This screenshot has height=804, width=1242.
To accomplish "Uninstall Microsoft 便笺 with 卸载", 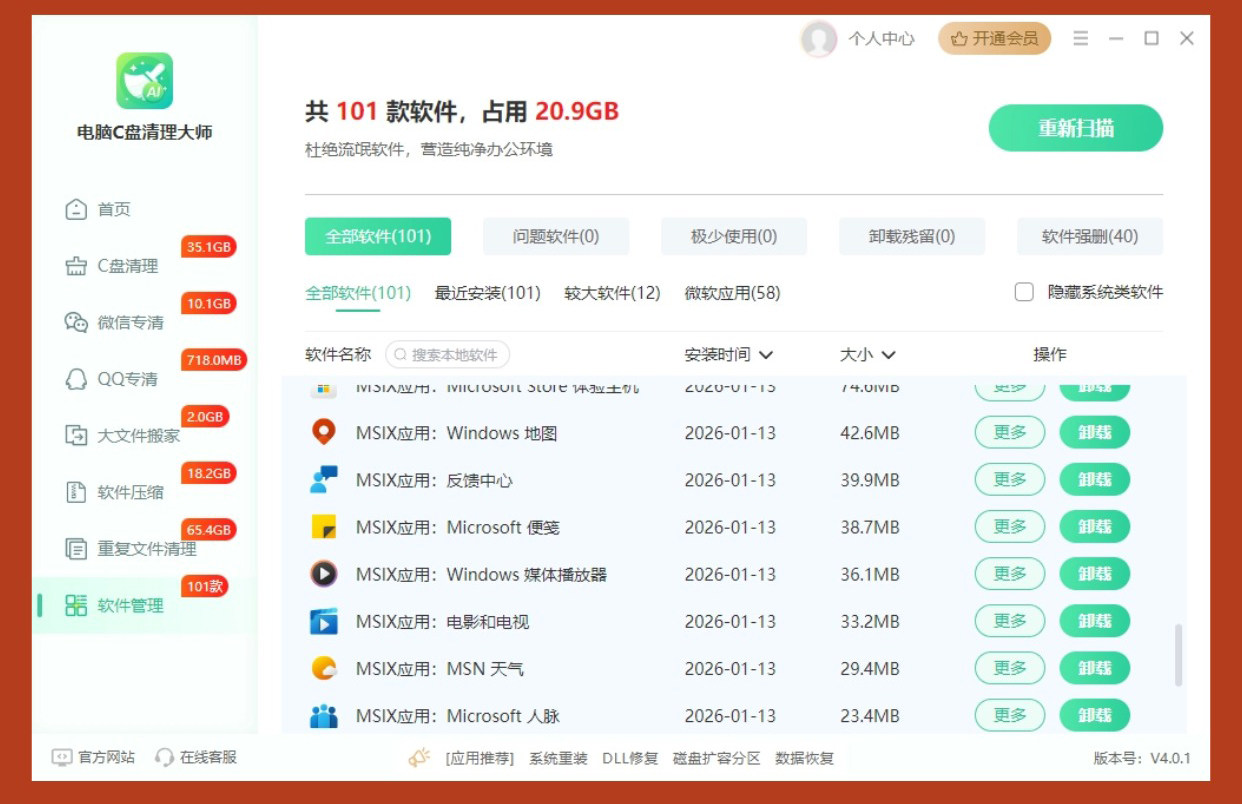I will [x=1095, y=527].
